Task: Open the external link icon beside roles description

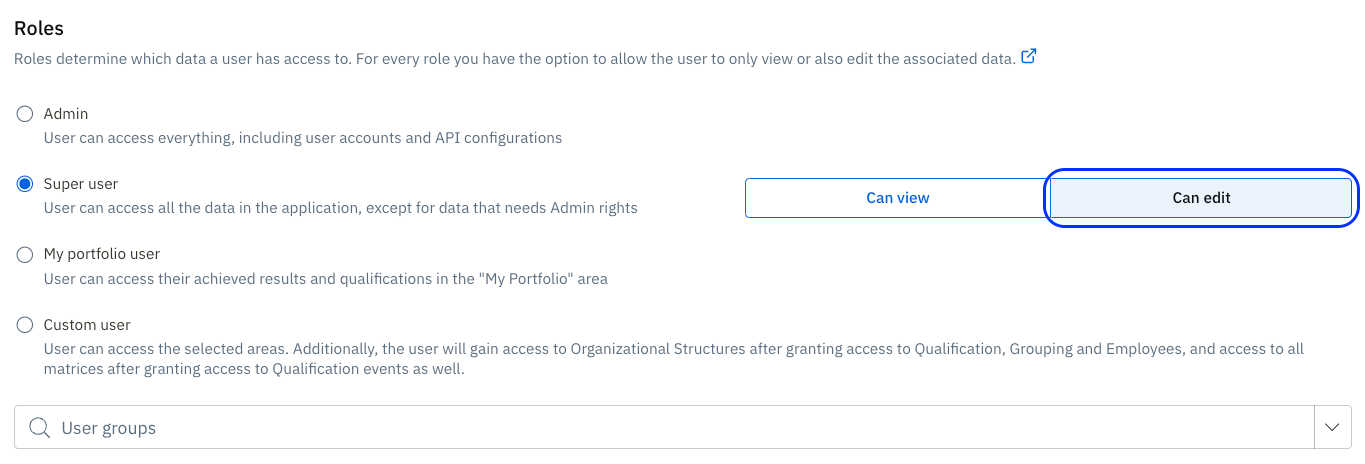Action: click(1028, 57)
